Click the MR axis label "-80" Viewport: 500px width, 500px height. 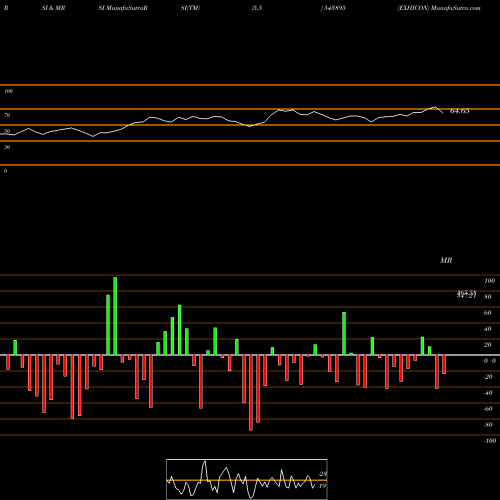488,425
